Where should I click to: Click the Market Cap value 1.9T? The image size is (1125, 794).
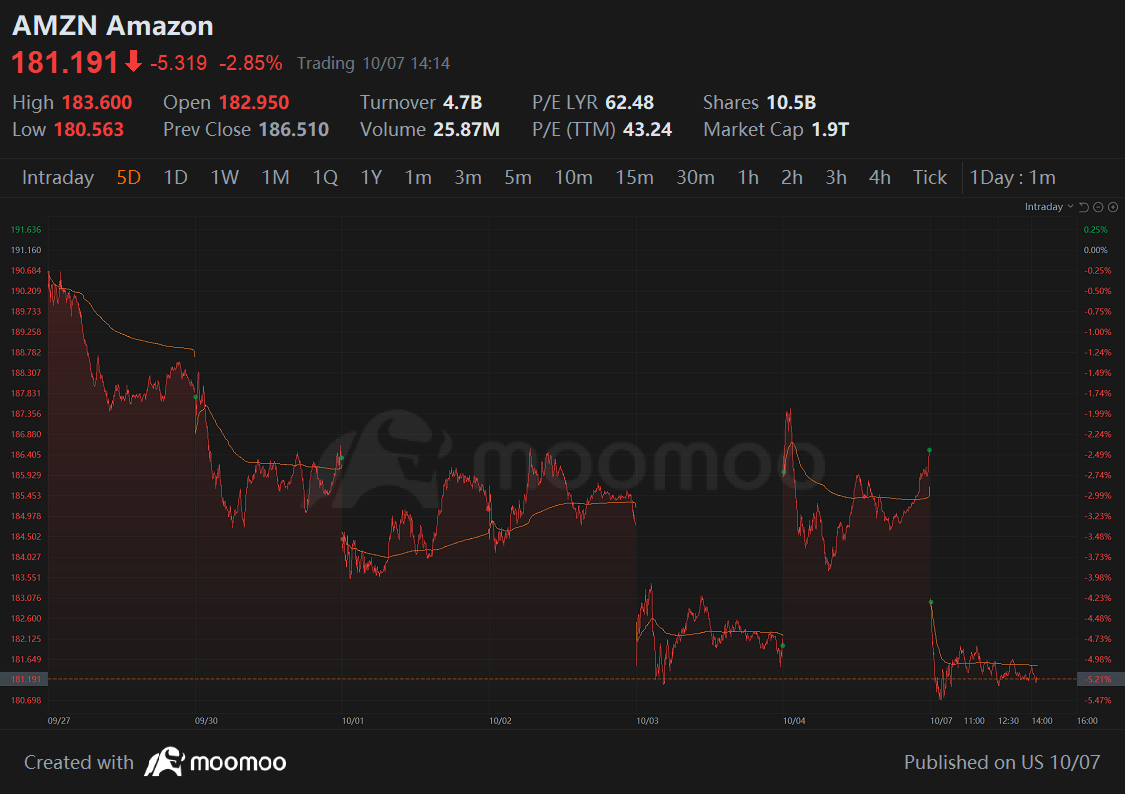830,130
